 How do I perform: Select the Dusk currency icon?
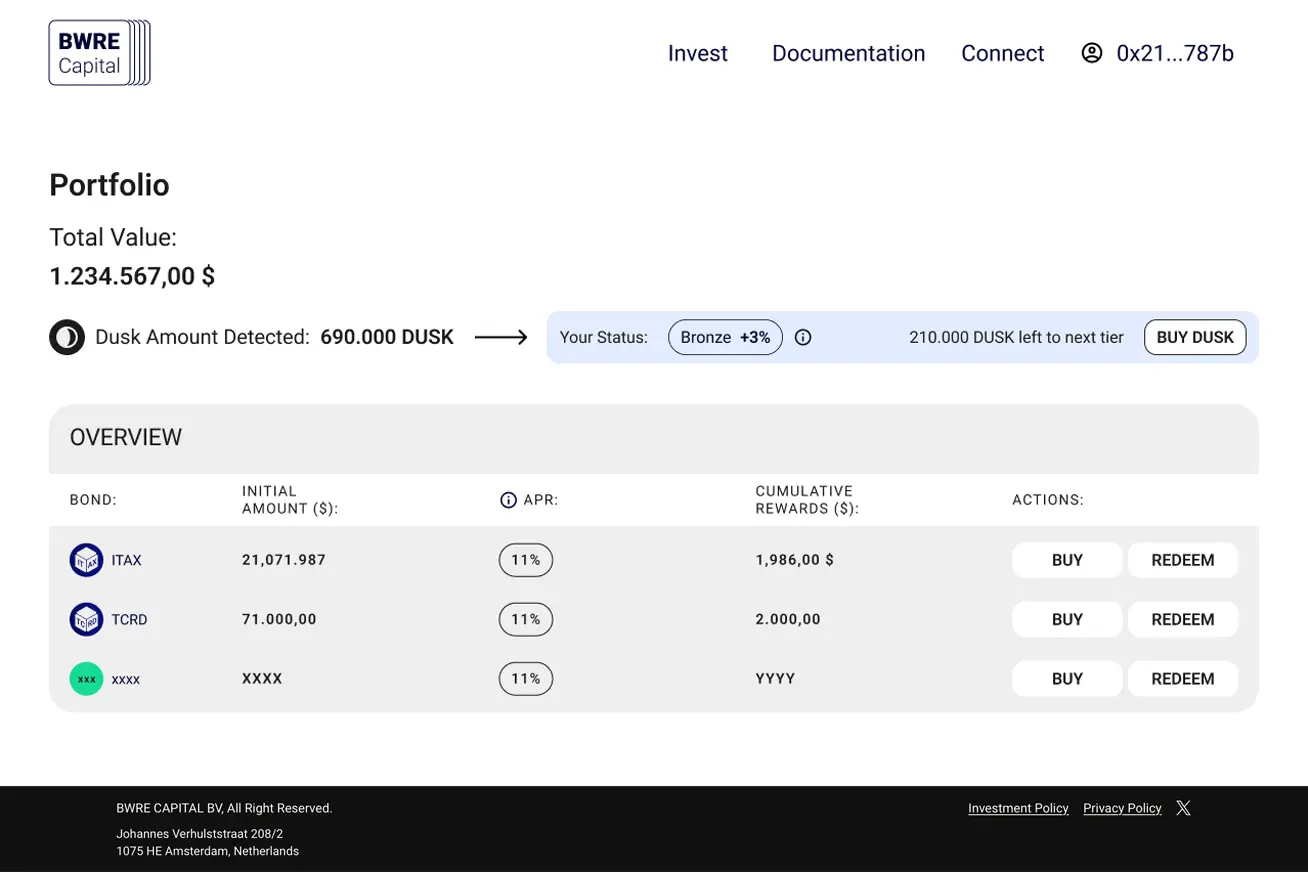[67, 337]
